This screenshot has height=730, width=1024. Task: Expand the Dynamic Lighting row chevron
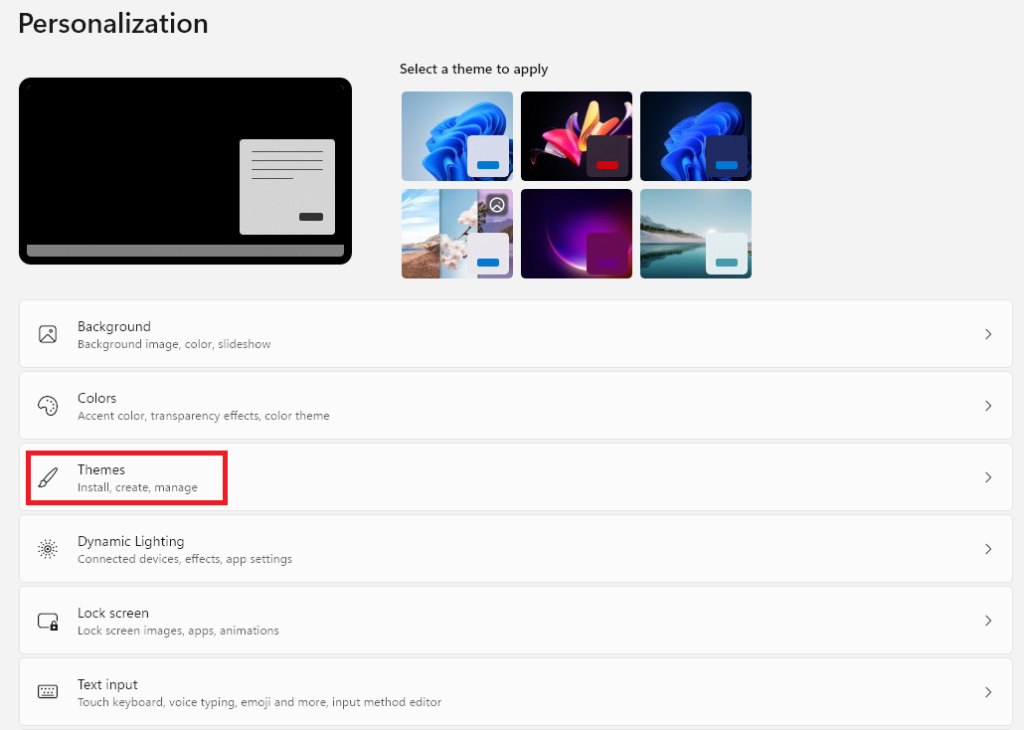pos(988,549)
